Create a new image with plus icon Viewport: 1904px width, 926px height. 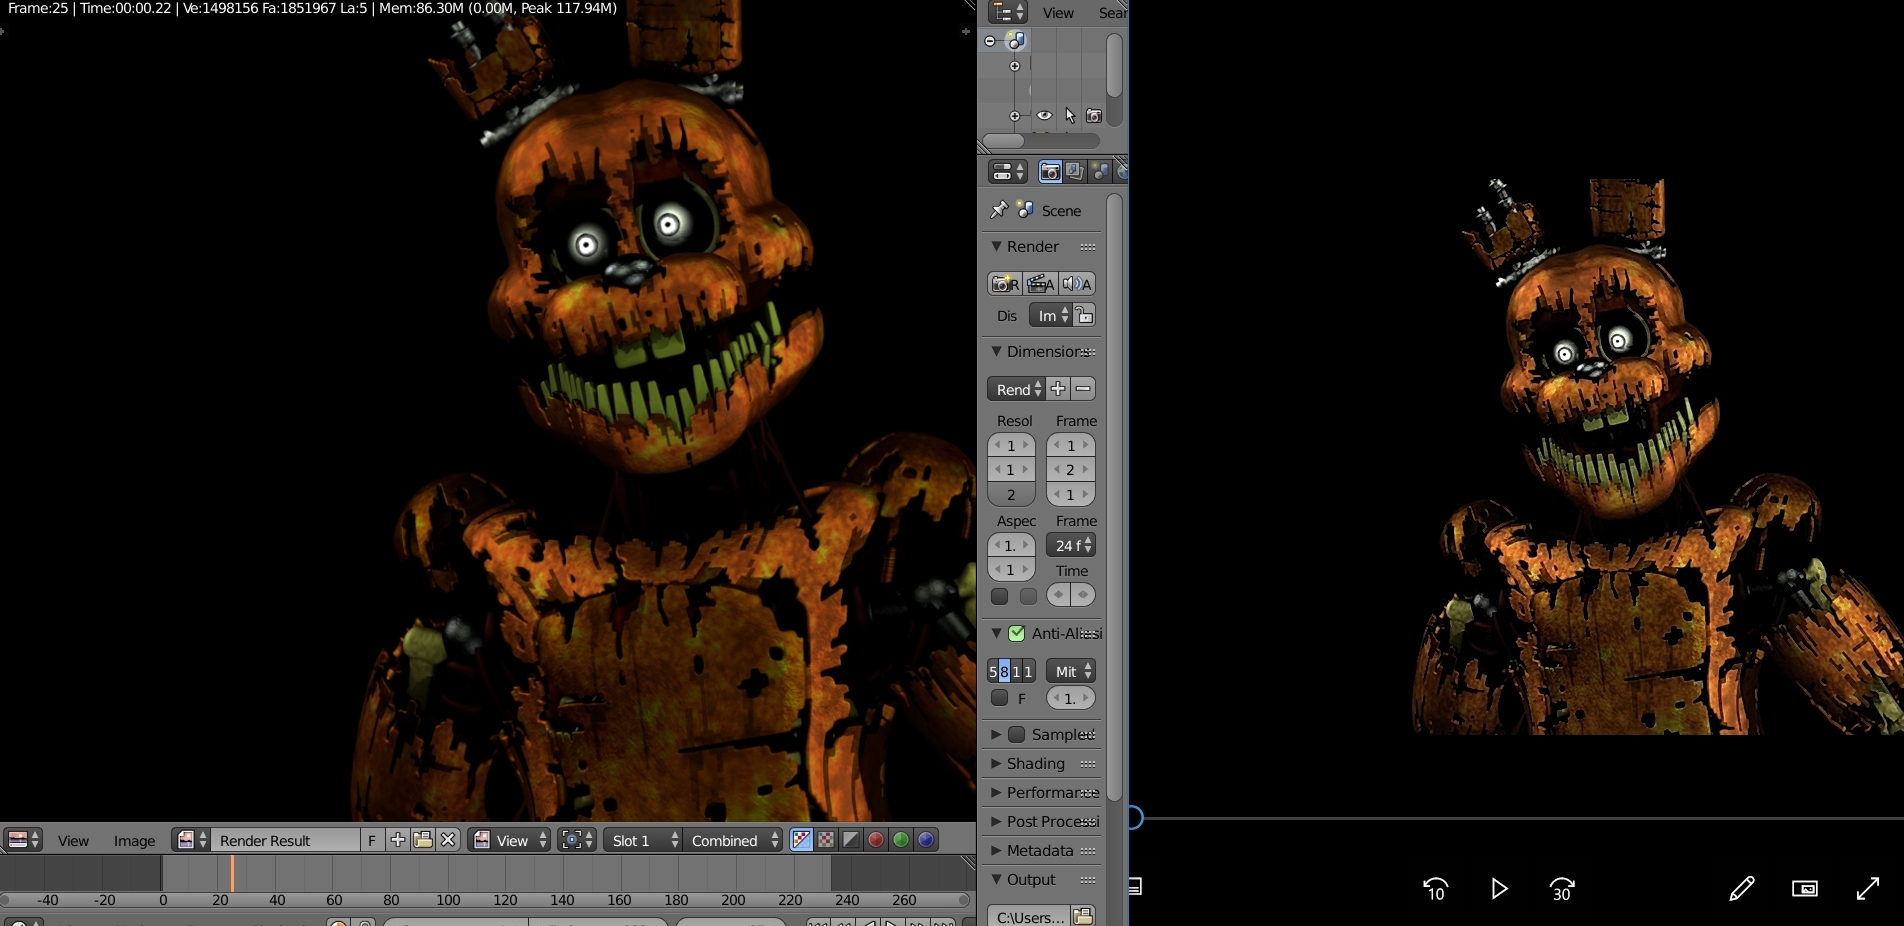coord(397,840)
